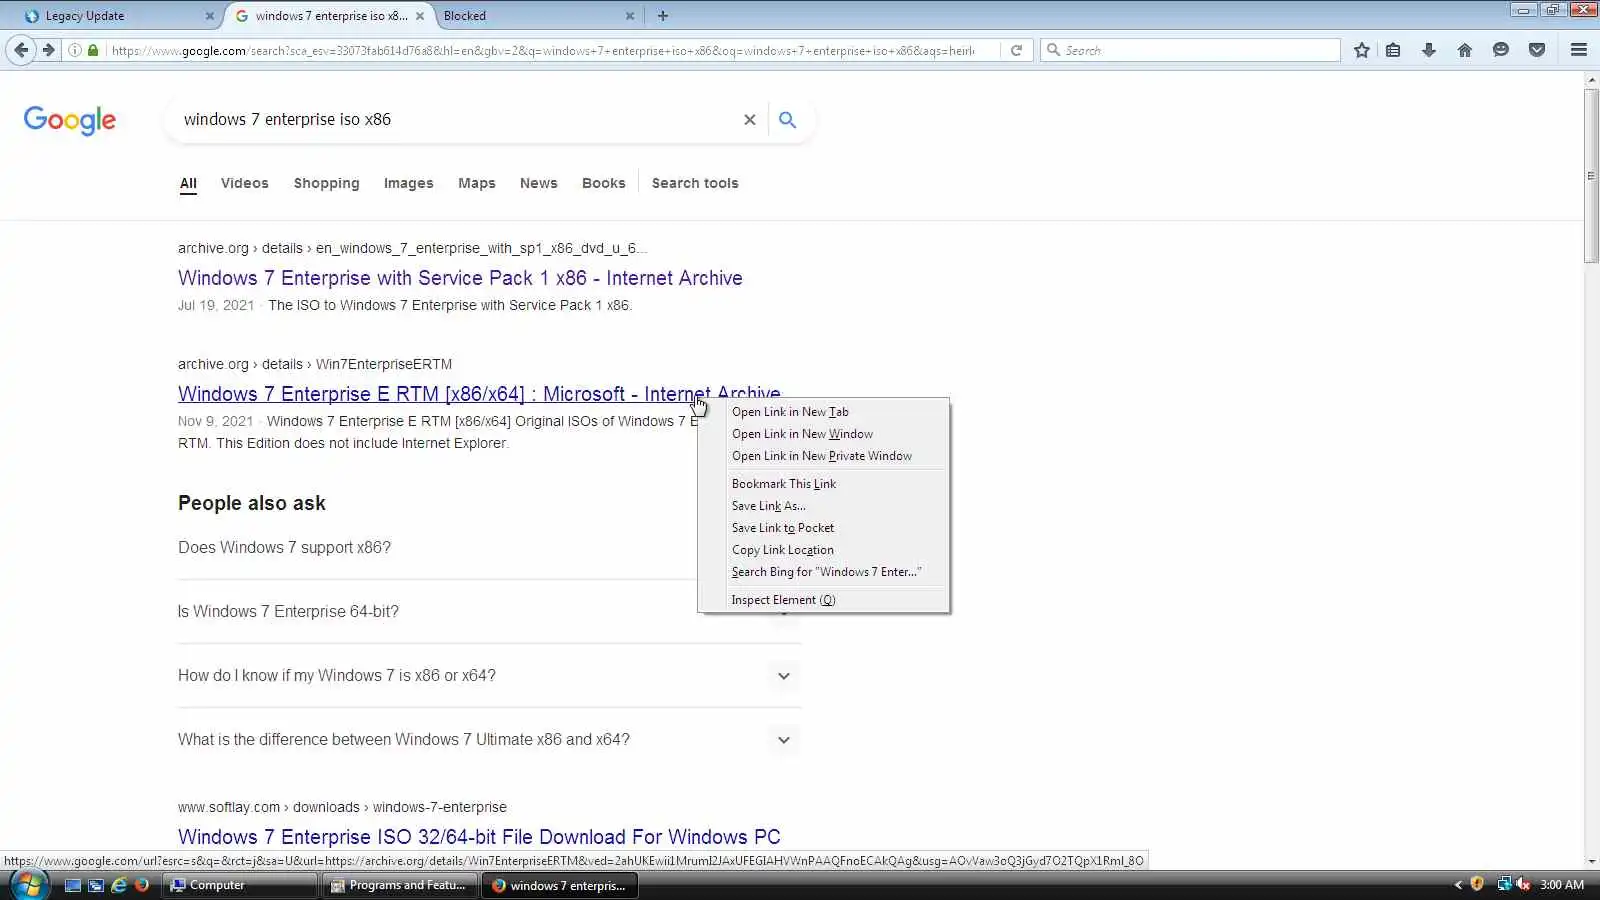The image size is (1600, 900).
Task: Go to the Home page icon
Action: pyautogui.click(x=1465, y=50)
